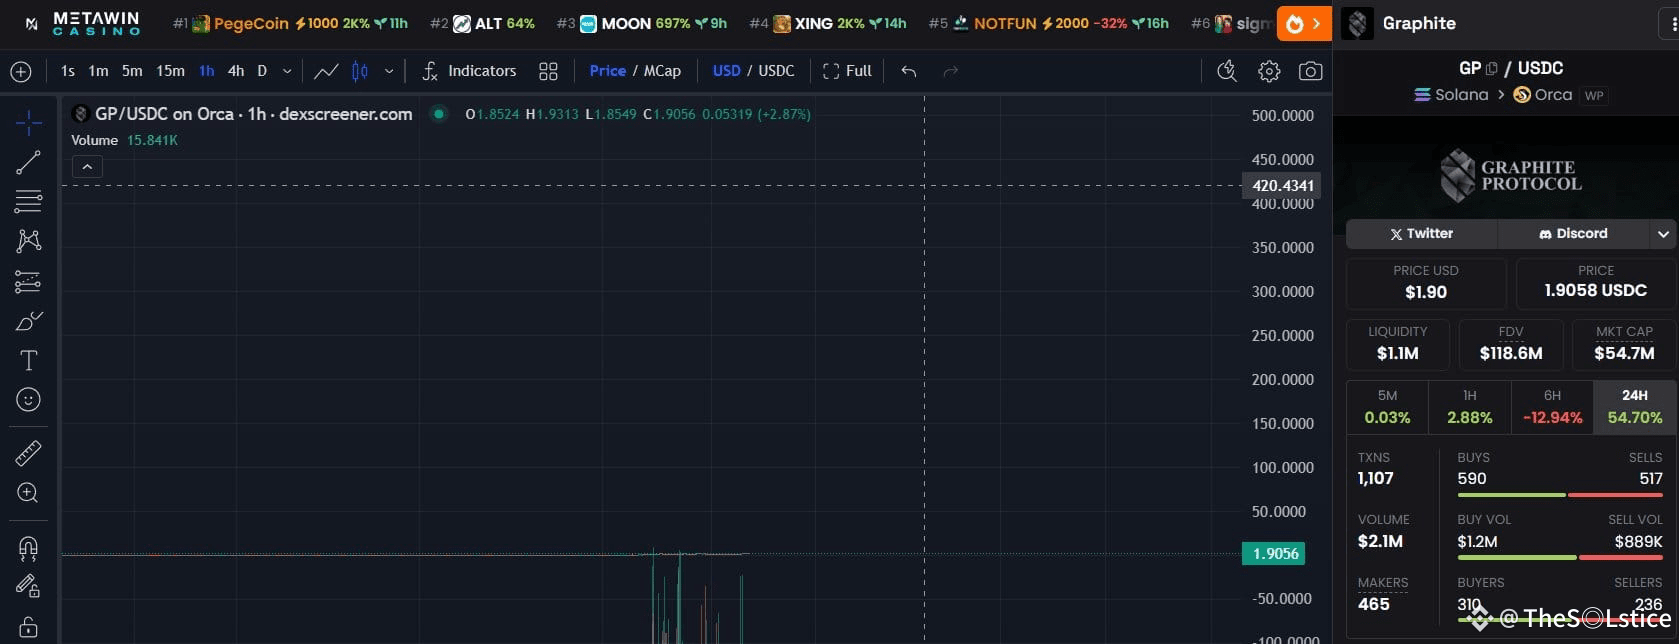Select the 5M stats tab

click(1387, 407)
